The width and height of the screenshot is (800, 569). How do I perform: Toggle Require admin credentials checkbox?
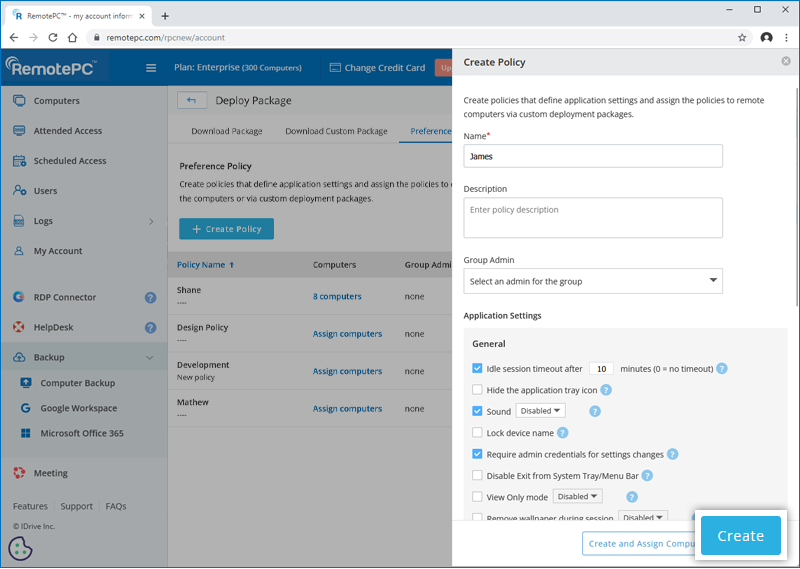coord(477,454)
